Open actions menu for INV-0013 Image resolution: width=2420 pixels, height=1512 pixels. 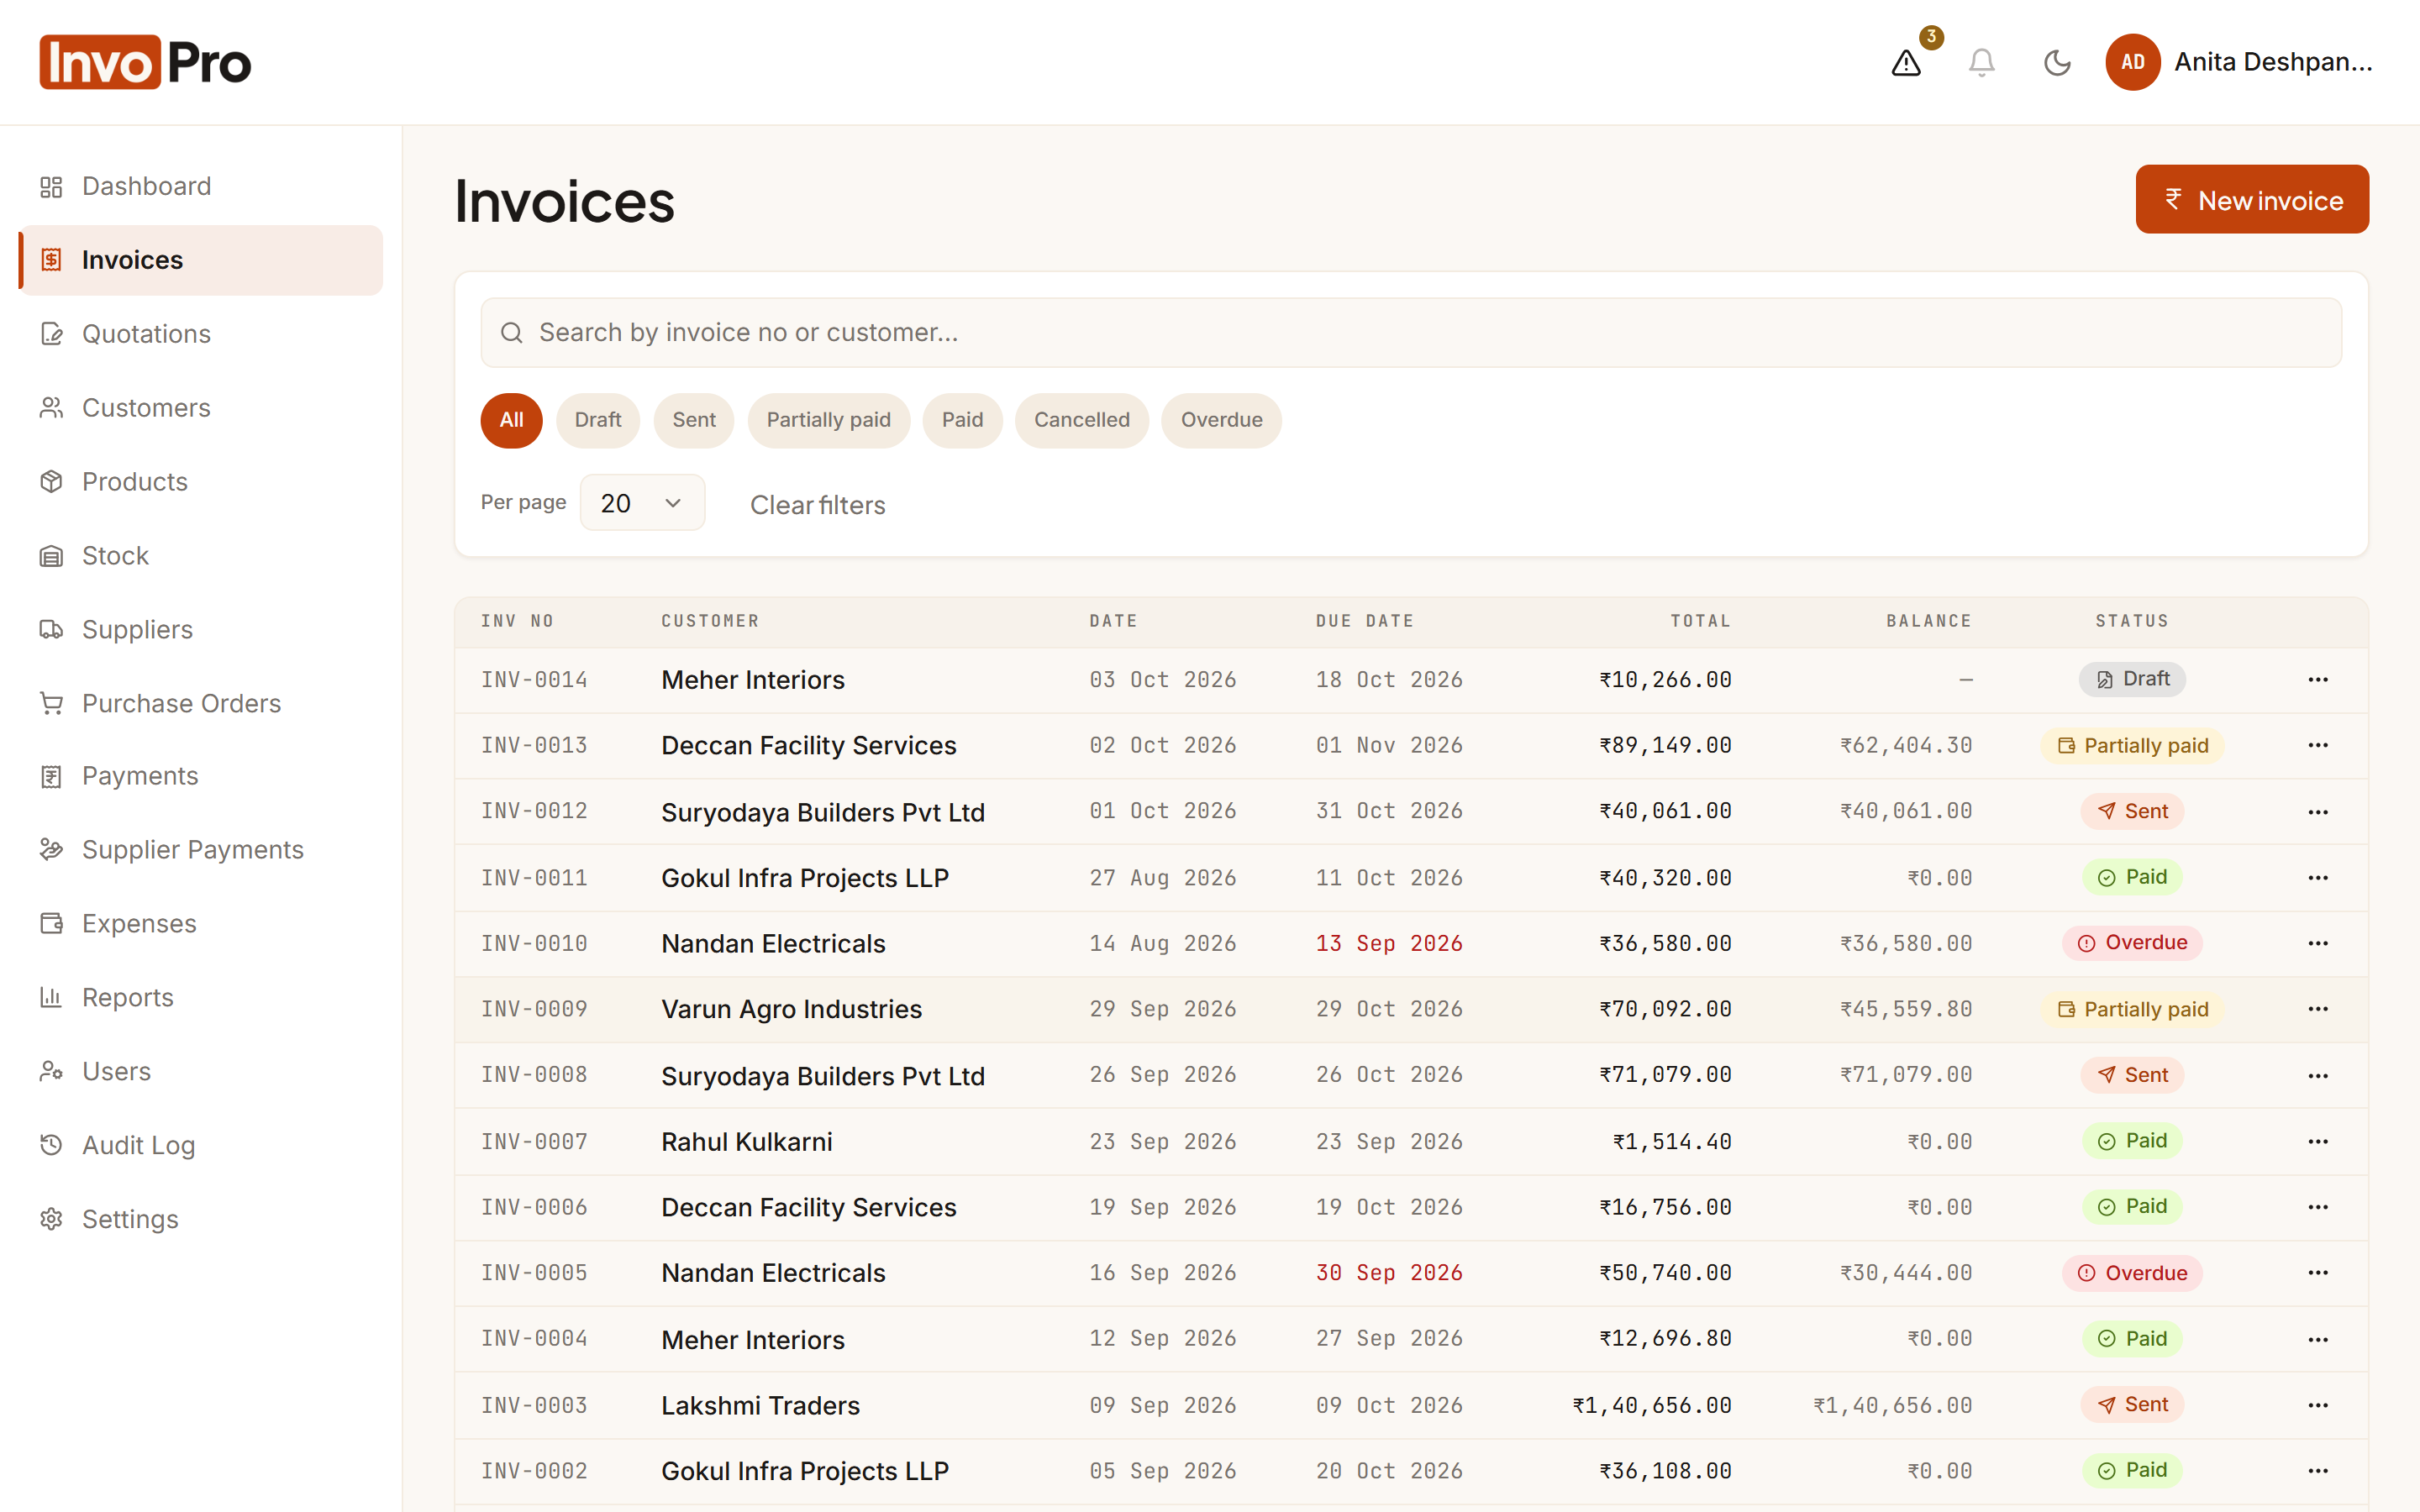pos(2318,746)
